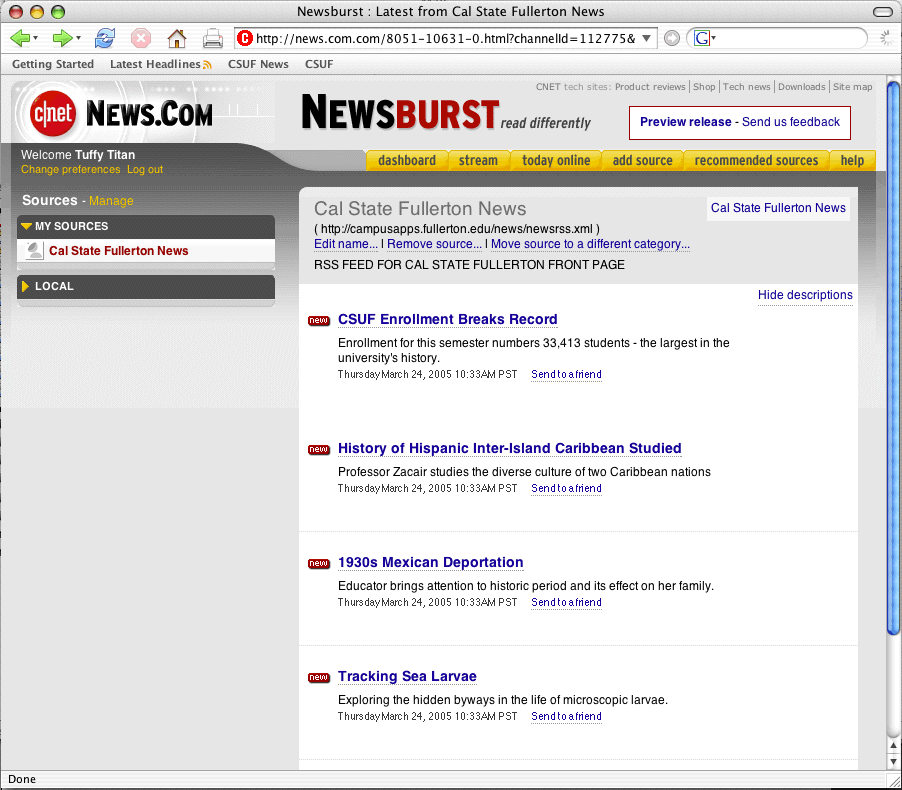The image size is (902, 790).
Task: Click the RSS icon next to Latest Headlines
Action: 207,65
